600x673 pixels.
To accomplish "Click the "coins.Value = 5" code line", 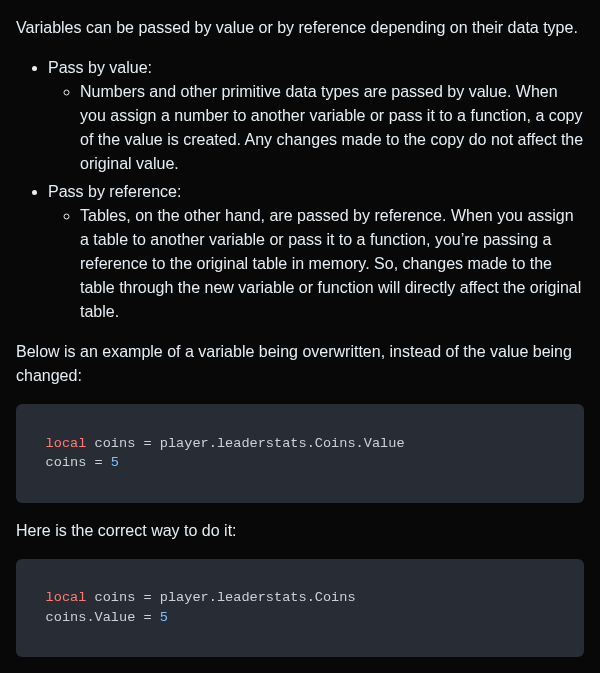I will [x=106, y=617].
